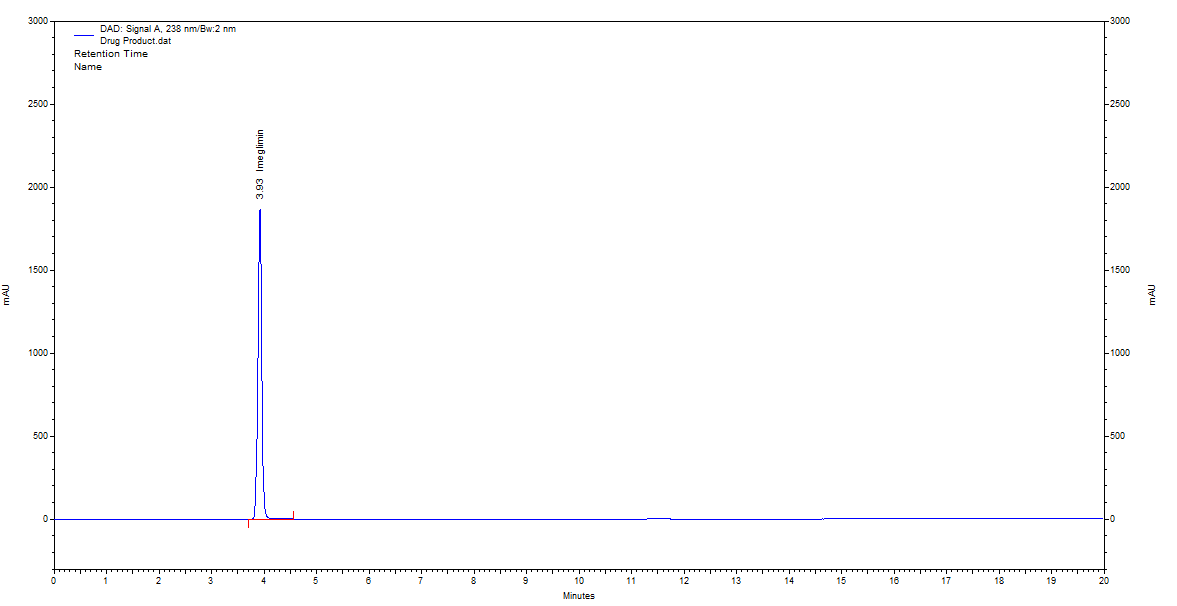Click the small baseline bump near 11.5 minutes
Viewport: 1177px width, 606px height.
(x=658, y=518)
